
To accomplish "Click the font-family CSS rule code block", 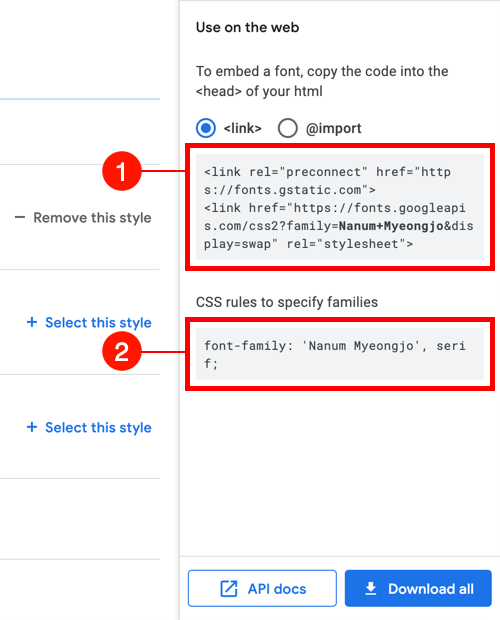I will click(x=340, y=354).
